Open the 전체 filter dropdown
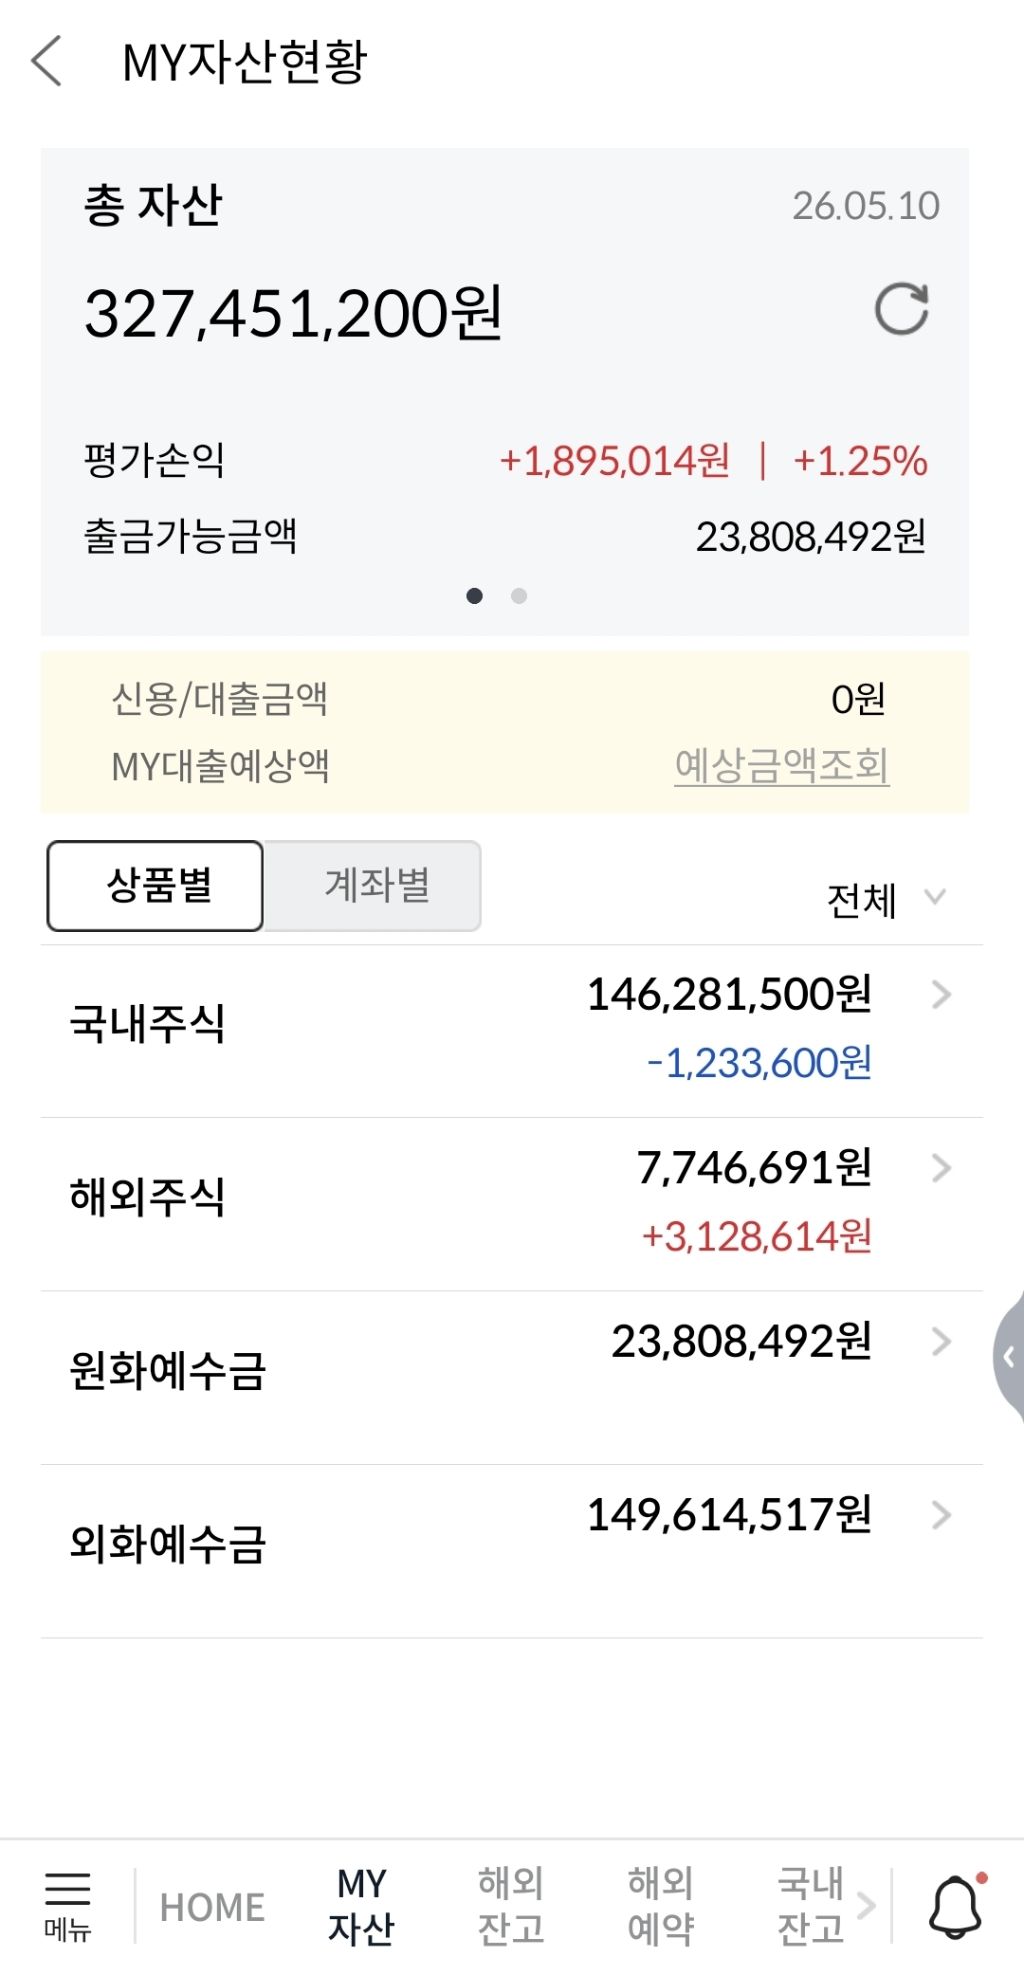The width and height of the screenshot is (1024, 1975). coord(886,900)
